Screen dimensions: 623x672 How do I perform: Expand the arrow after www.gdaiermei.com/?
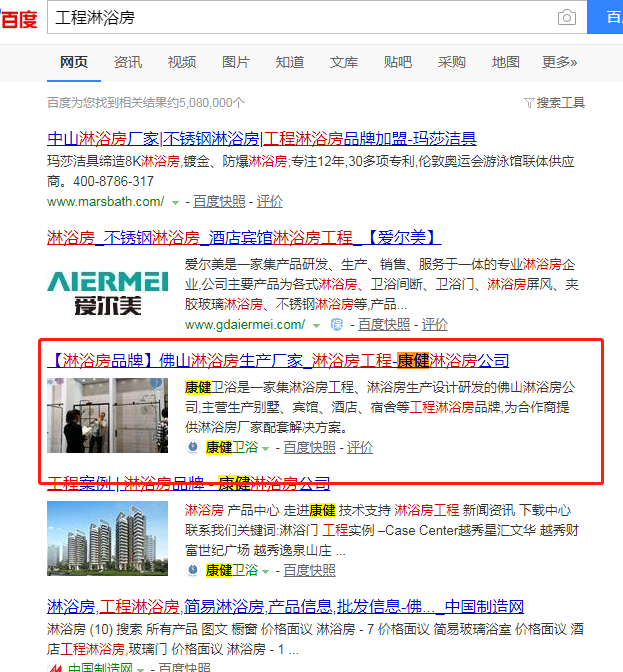[316, 326]
